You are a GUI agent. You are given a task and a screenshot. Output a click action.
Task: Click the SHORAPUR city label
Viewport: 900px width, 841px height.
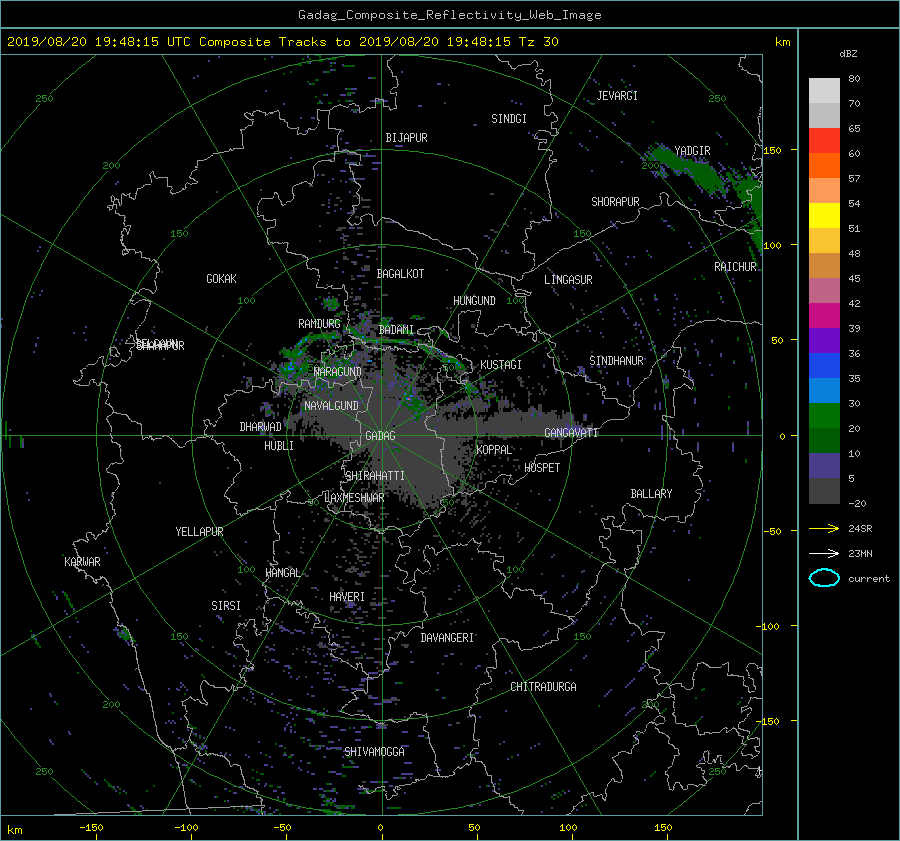coord(615,202)
